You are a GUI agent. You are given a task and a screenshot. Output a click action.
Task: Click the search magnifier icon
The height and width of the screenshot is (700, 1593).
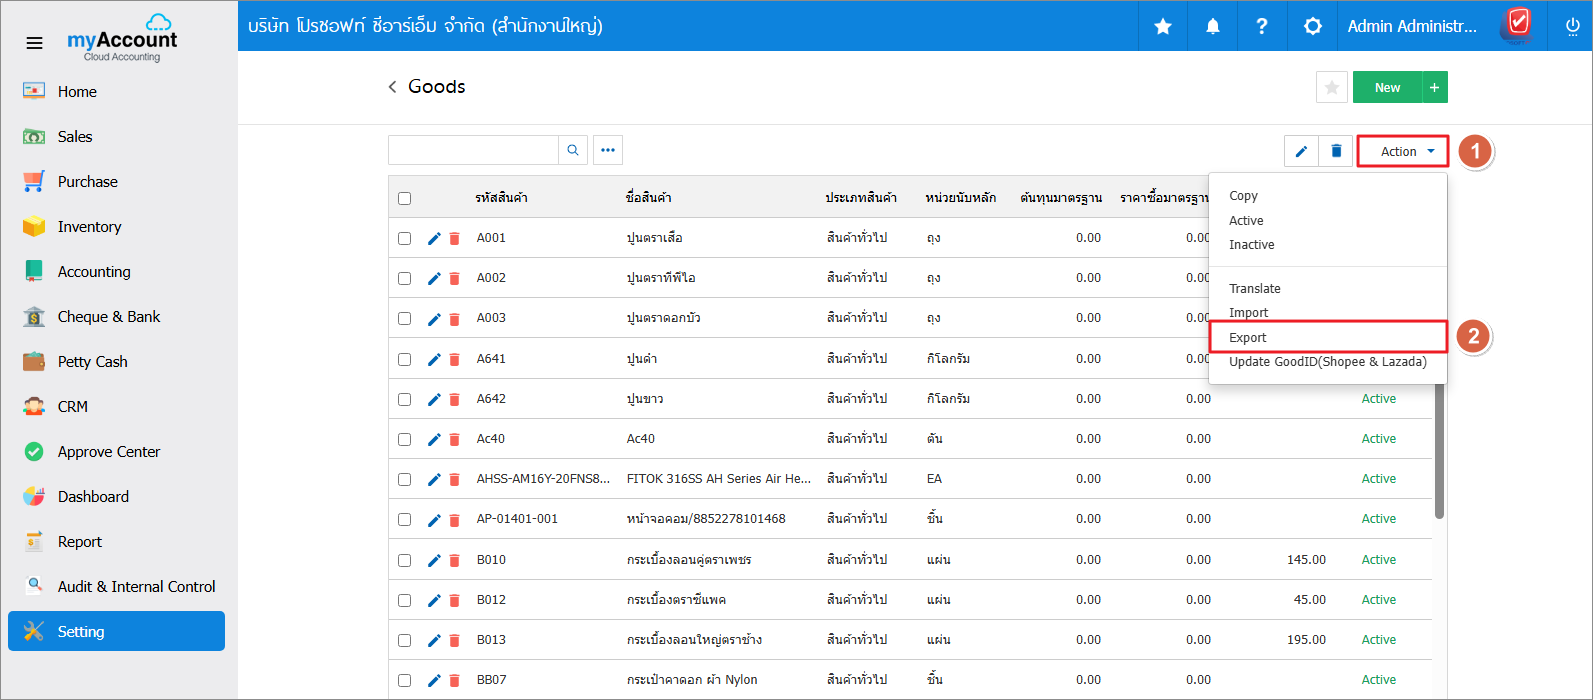pos(573,151)
